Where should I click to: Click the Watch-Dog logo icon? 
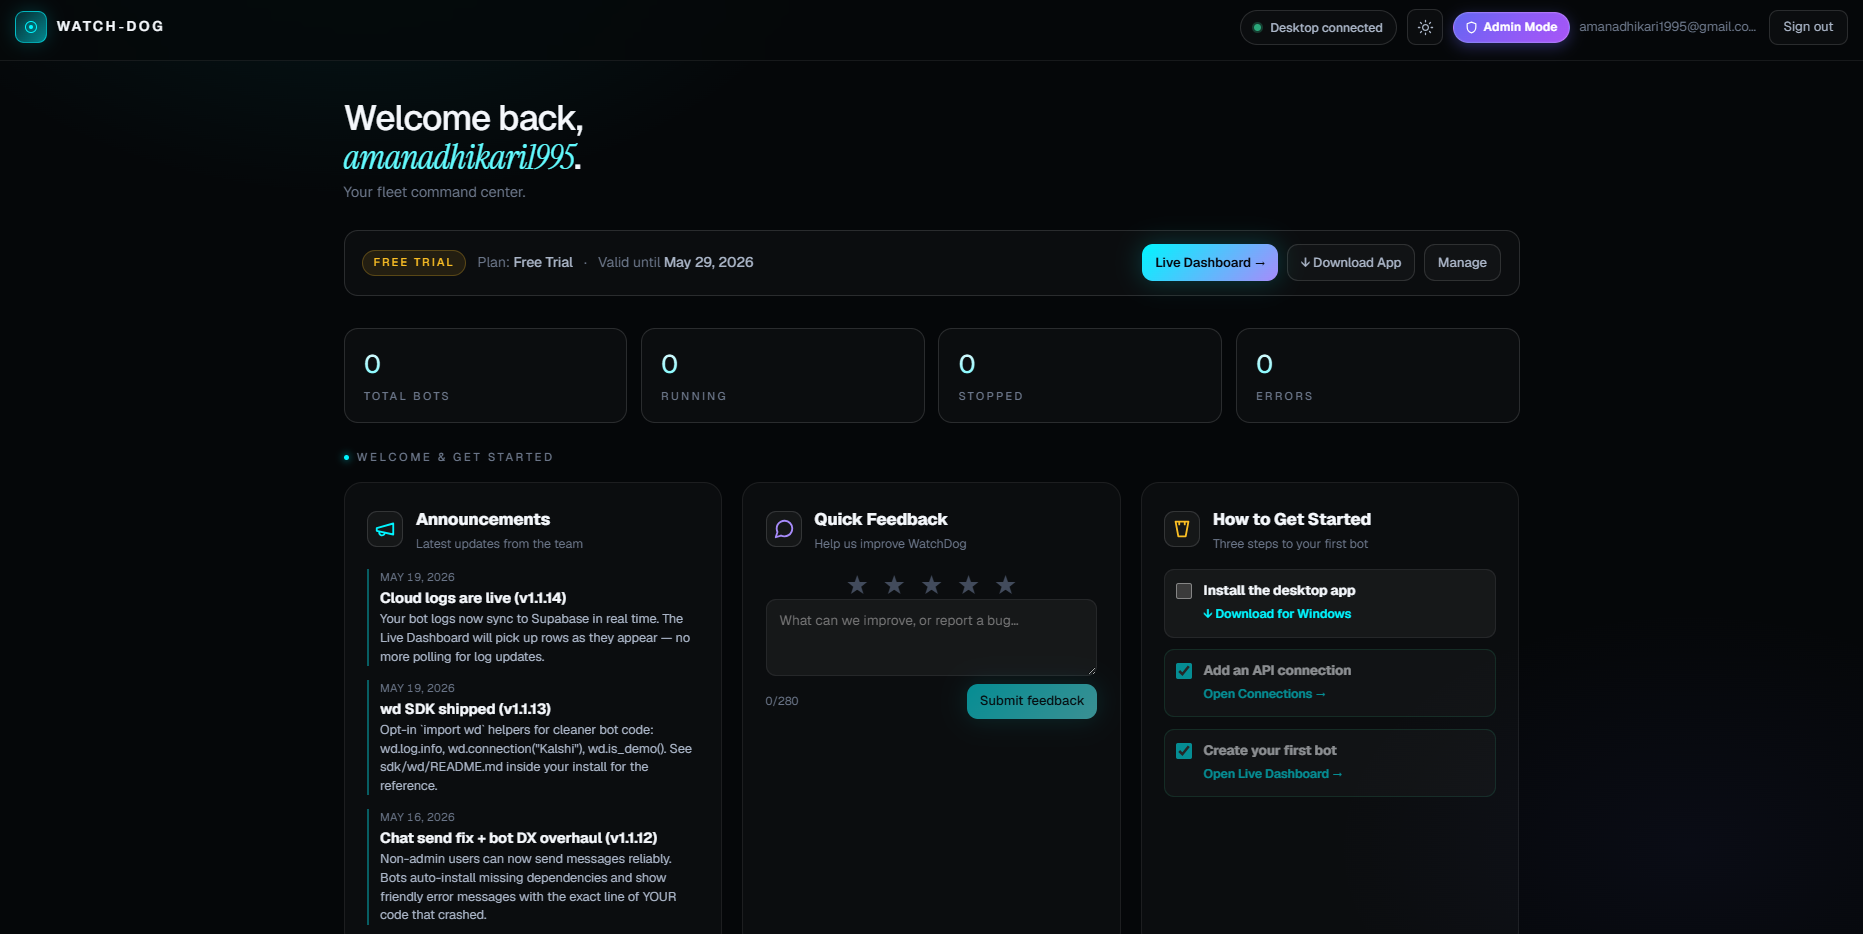pyautogui.click(x=31, y=27)
